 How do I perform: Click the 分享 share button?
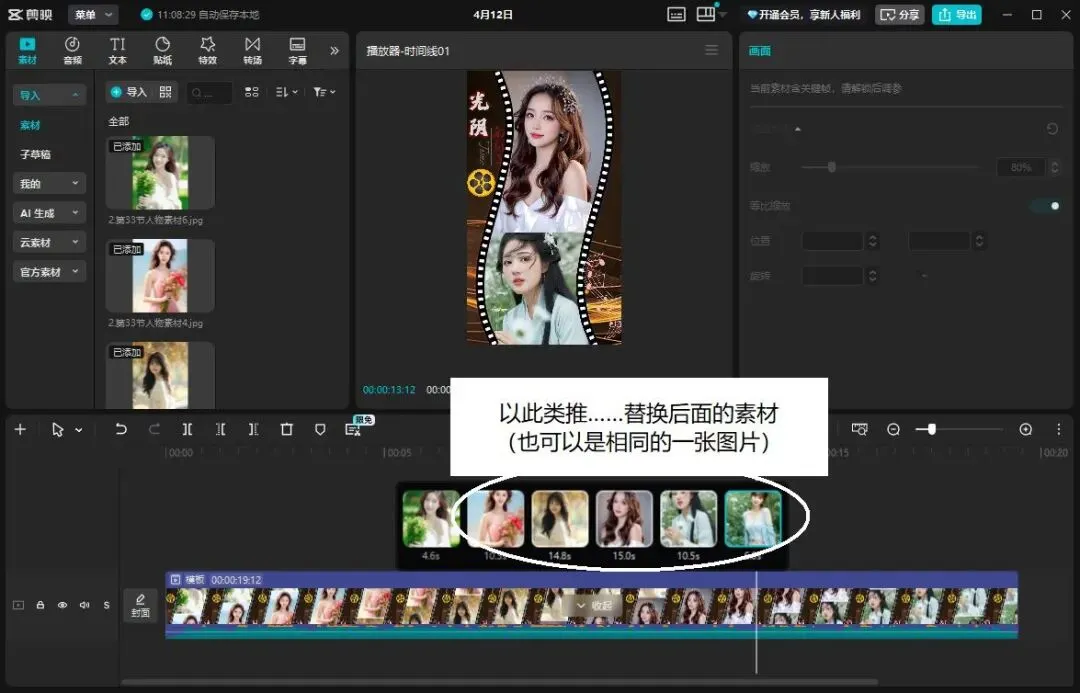pos(900,14)
